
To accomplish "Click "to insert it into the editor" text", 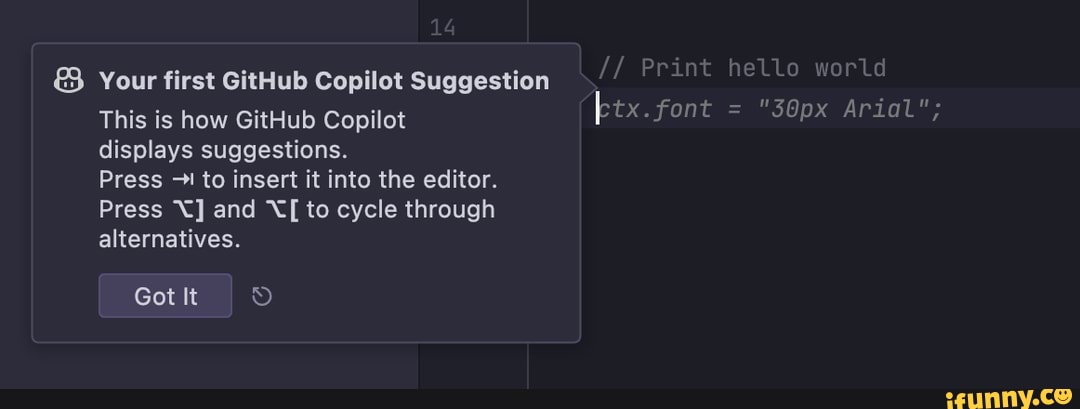I will [350, 180].
